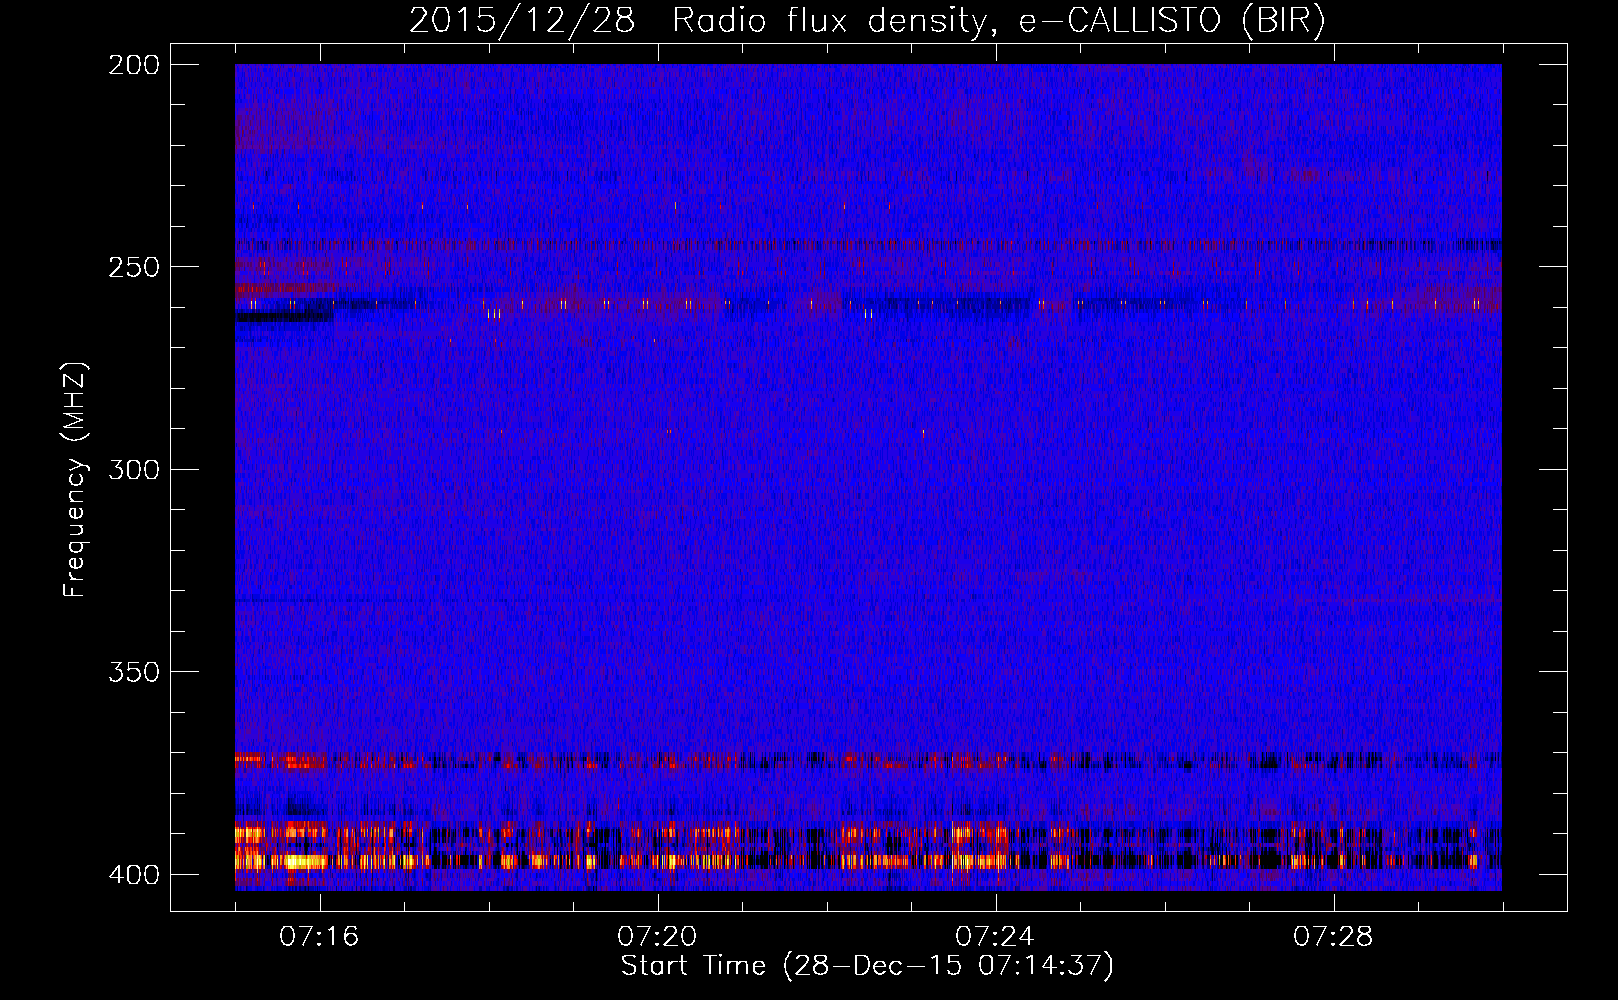Click the black horizontal streak near 262 MHz

click(x=284, y=317)
